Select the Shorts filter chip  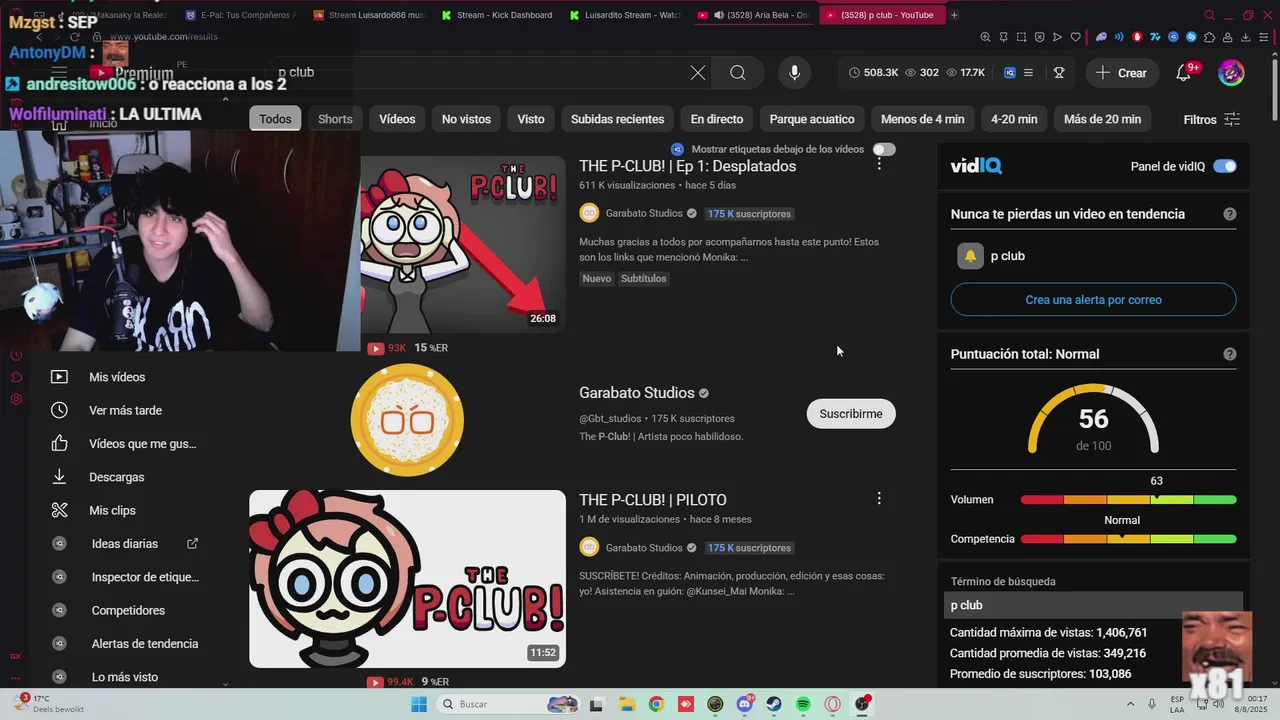[x=335, y=119]
